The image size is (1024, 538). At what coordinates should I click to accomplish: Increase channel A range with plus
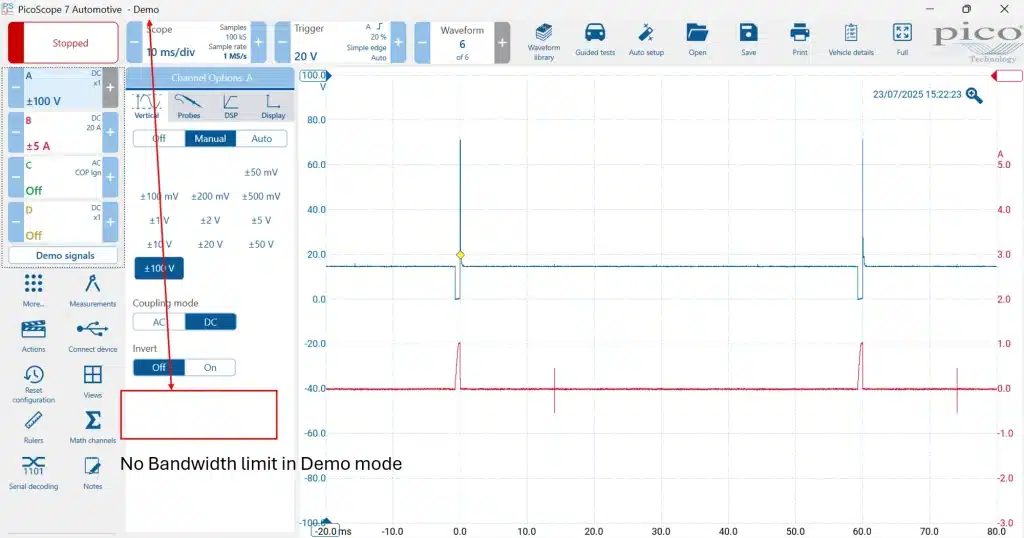[110, 87]
